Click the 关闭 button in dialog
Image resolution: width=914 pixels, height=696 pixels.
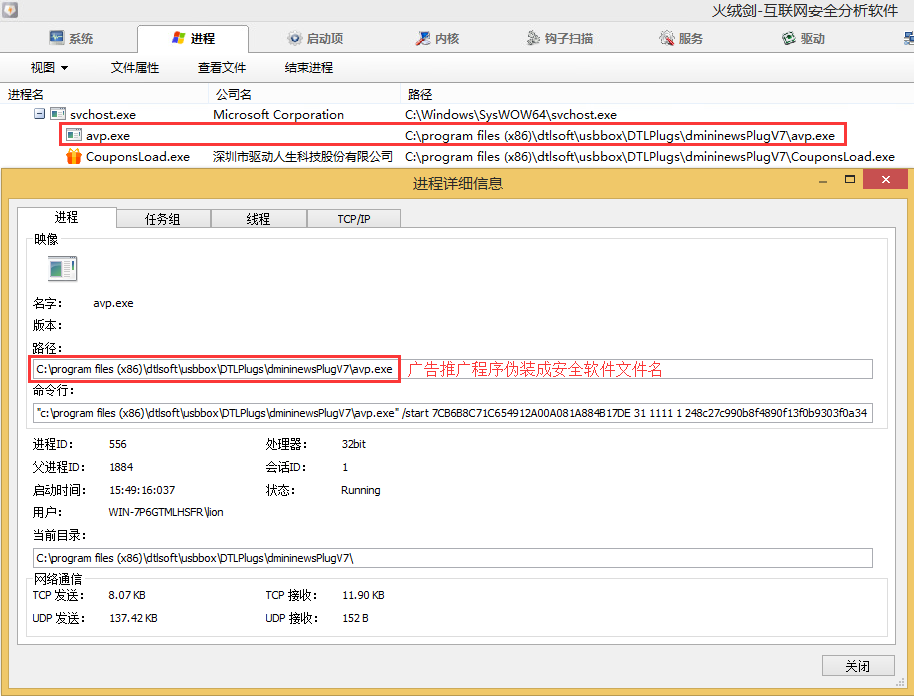click(857, 666)
